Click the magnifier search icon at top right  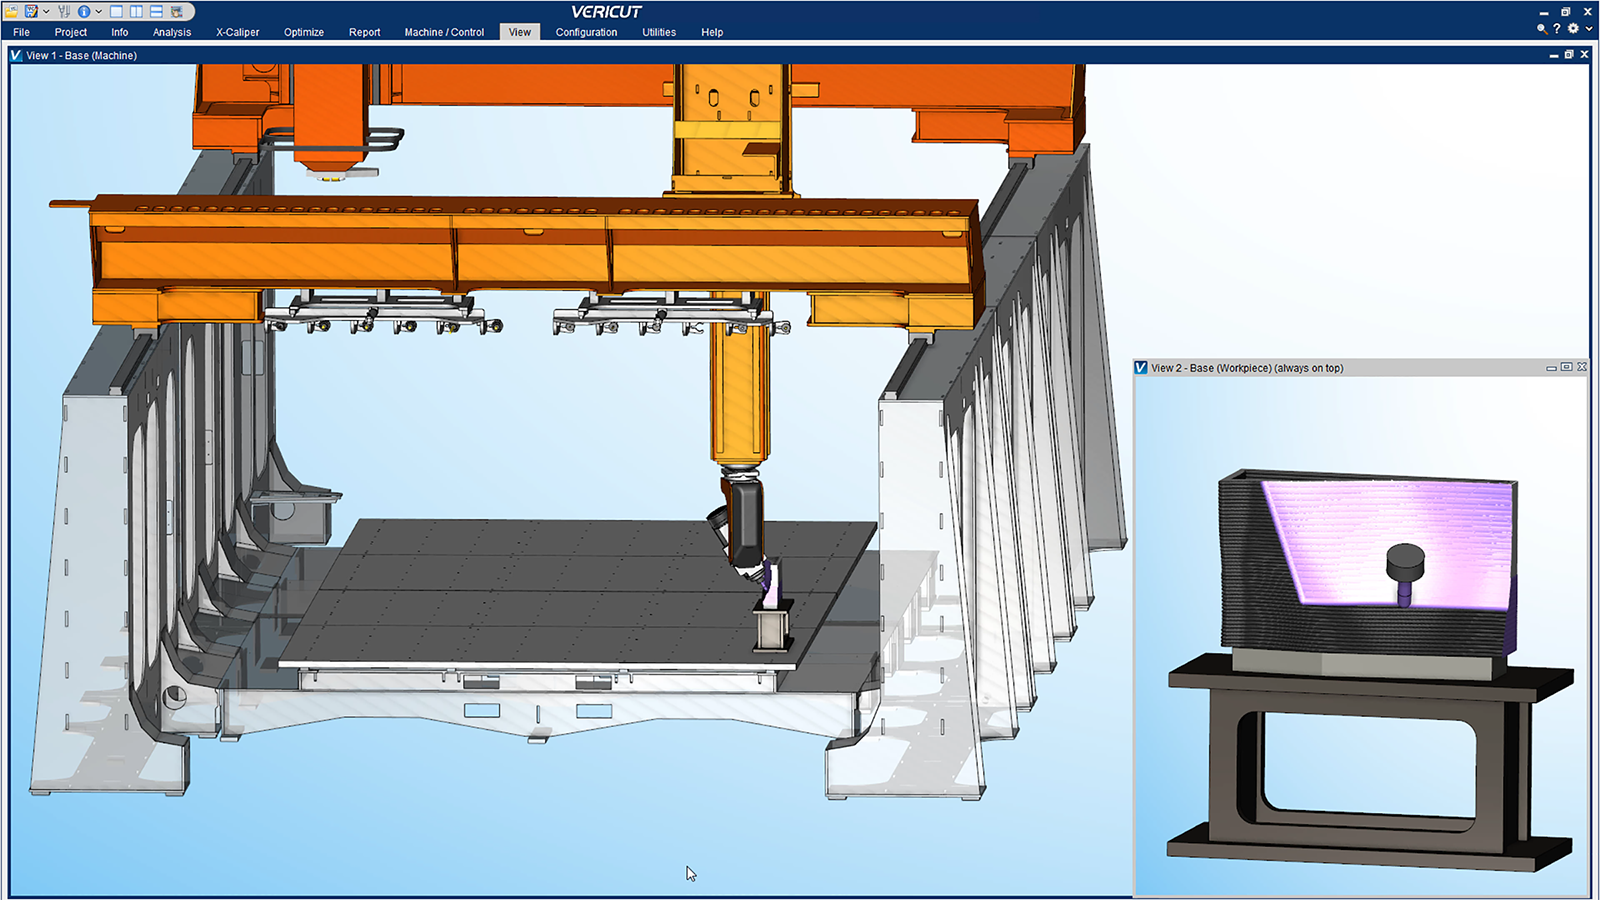pyautogui.click(x=1542, y=29)
